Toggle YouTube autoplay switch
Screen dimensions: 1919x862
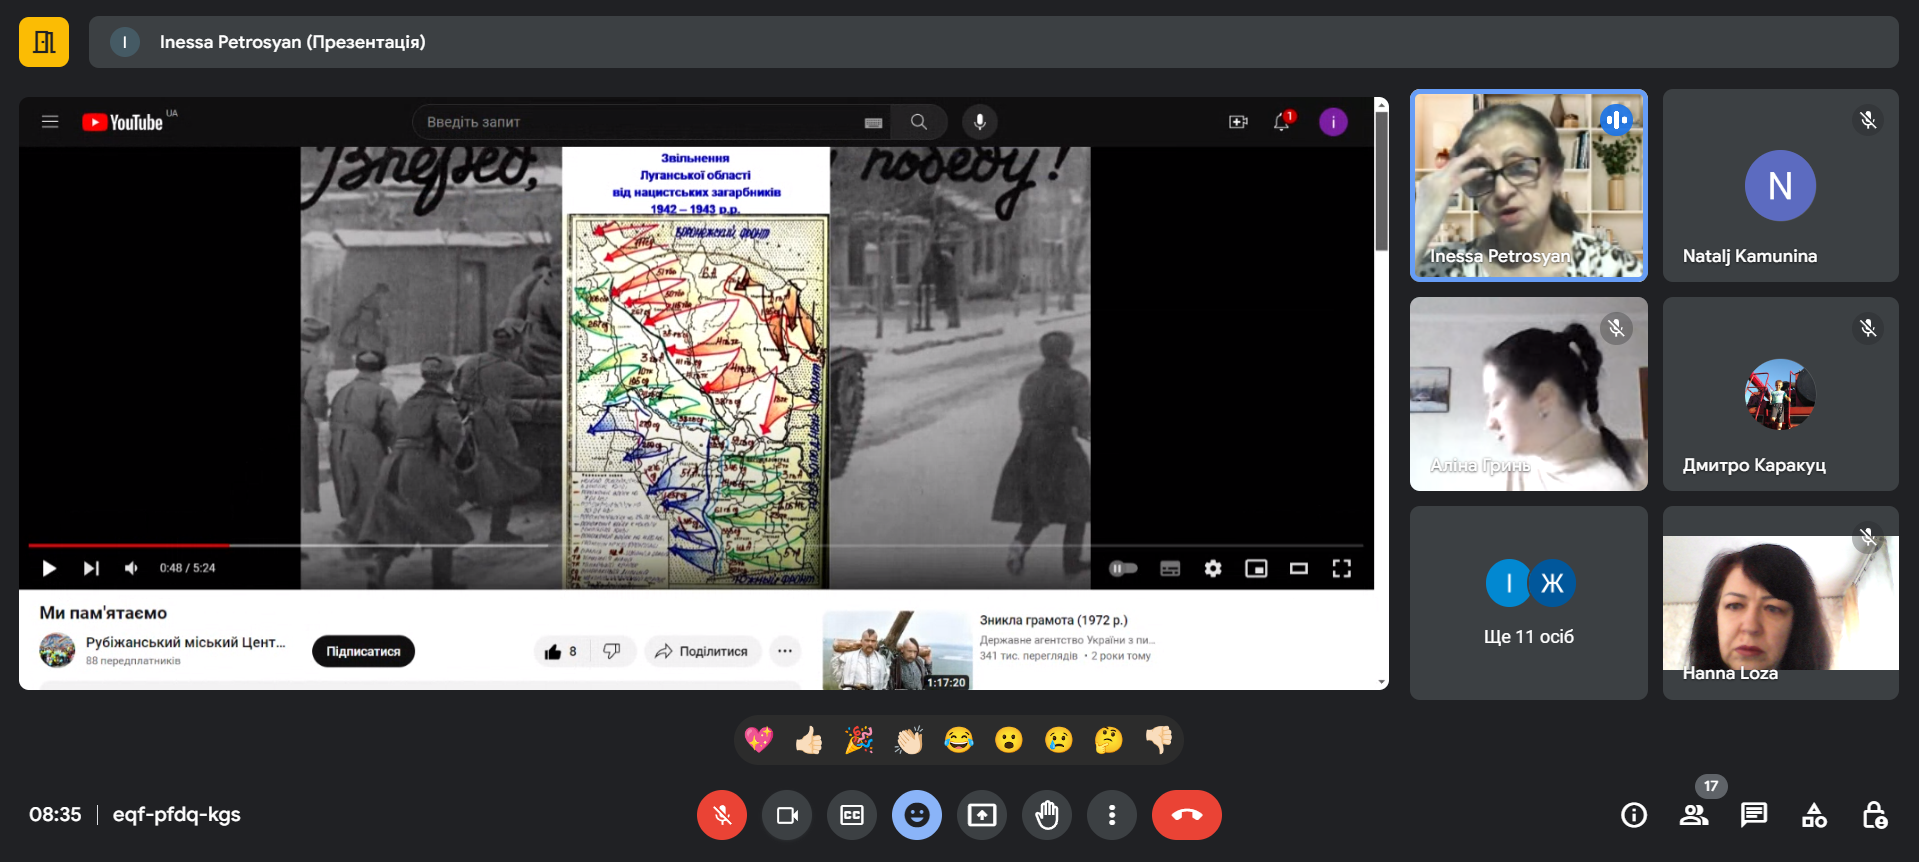coord(1123,568)
